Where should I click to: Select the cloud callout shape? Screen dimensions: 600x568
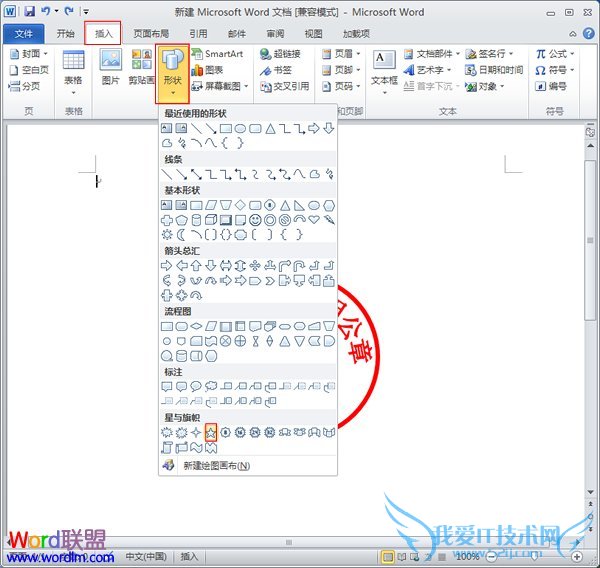point(211,387)
